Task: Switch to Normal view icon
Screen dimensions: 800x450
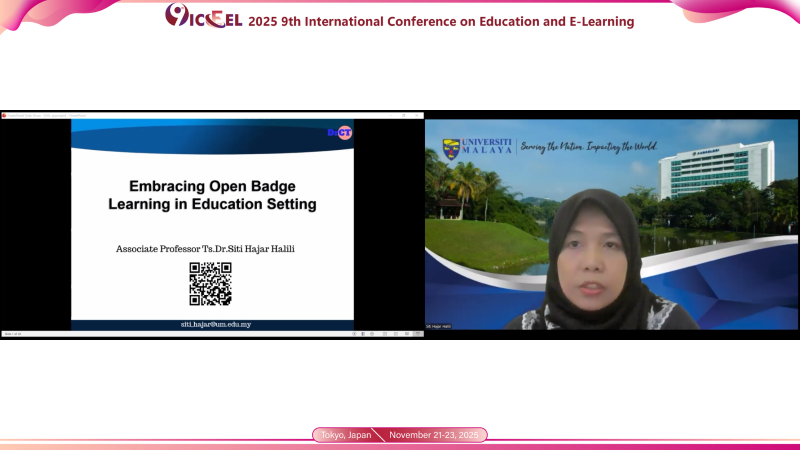Action: [x=386, y=334]
